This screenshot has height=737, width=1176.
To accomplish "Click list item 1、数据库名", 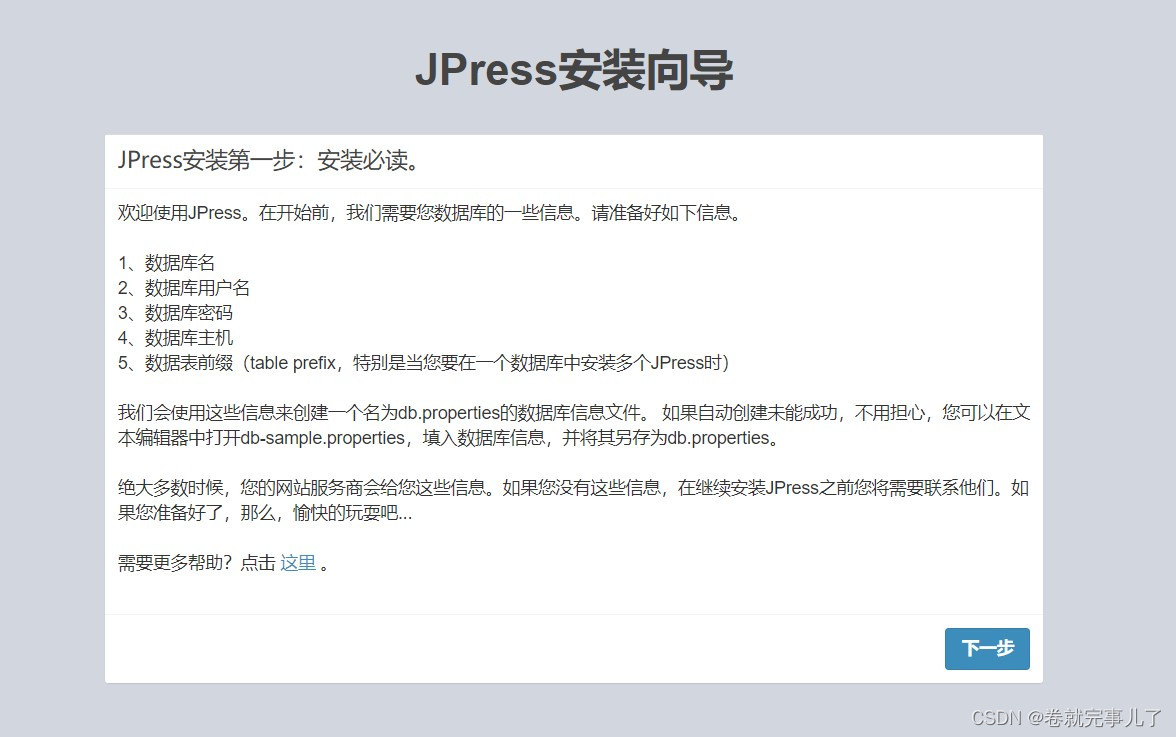I will (166, 263).
